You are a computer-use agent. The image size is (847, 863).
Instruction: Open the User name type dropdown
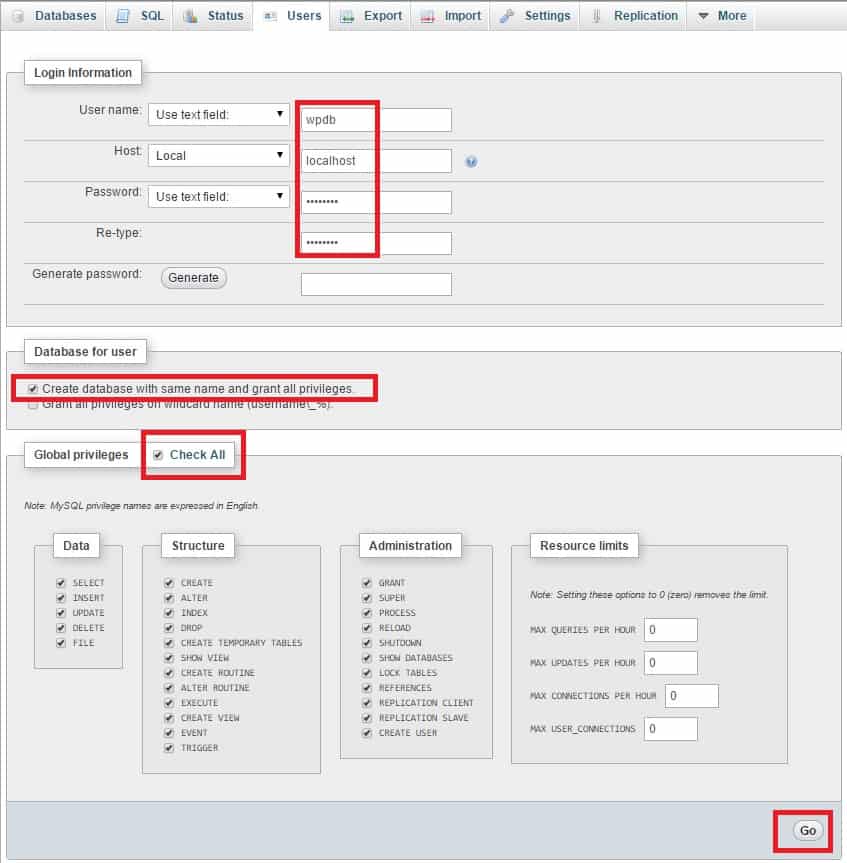tap(219, 115)
